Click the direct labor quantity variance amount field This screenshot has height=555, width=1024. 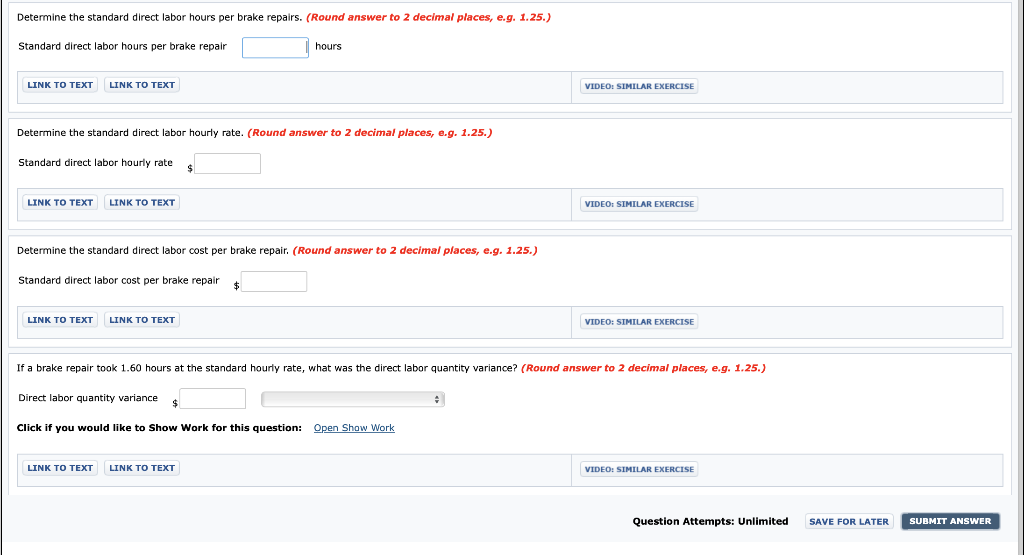tap(212, 398)
